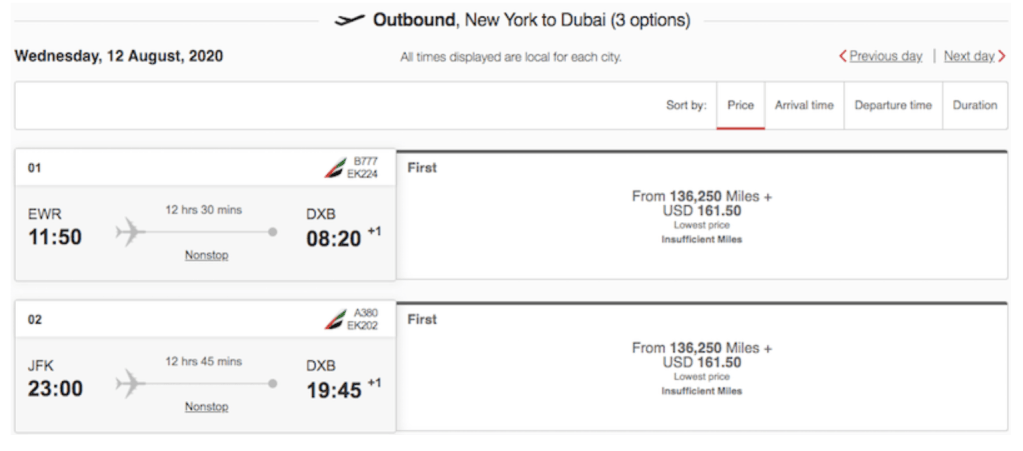Go to the Next day link
This screenshot has height=451, width=1023.
coord(969,56)
